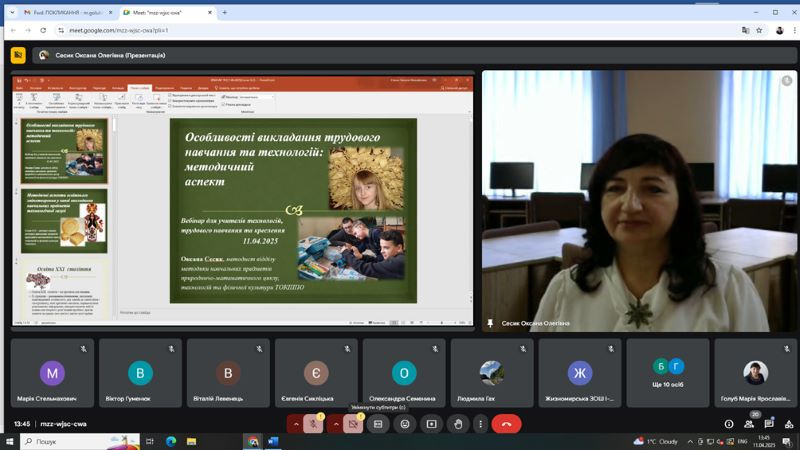Select the first slide thumbnail in the shared PowerPoint
This screenshot has width=800, height=450.
pyautogui.click(x=64, y=151)
